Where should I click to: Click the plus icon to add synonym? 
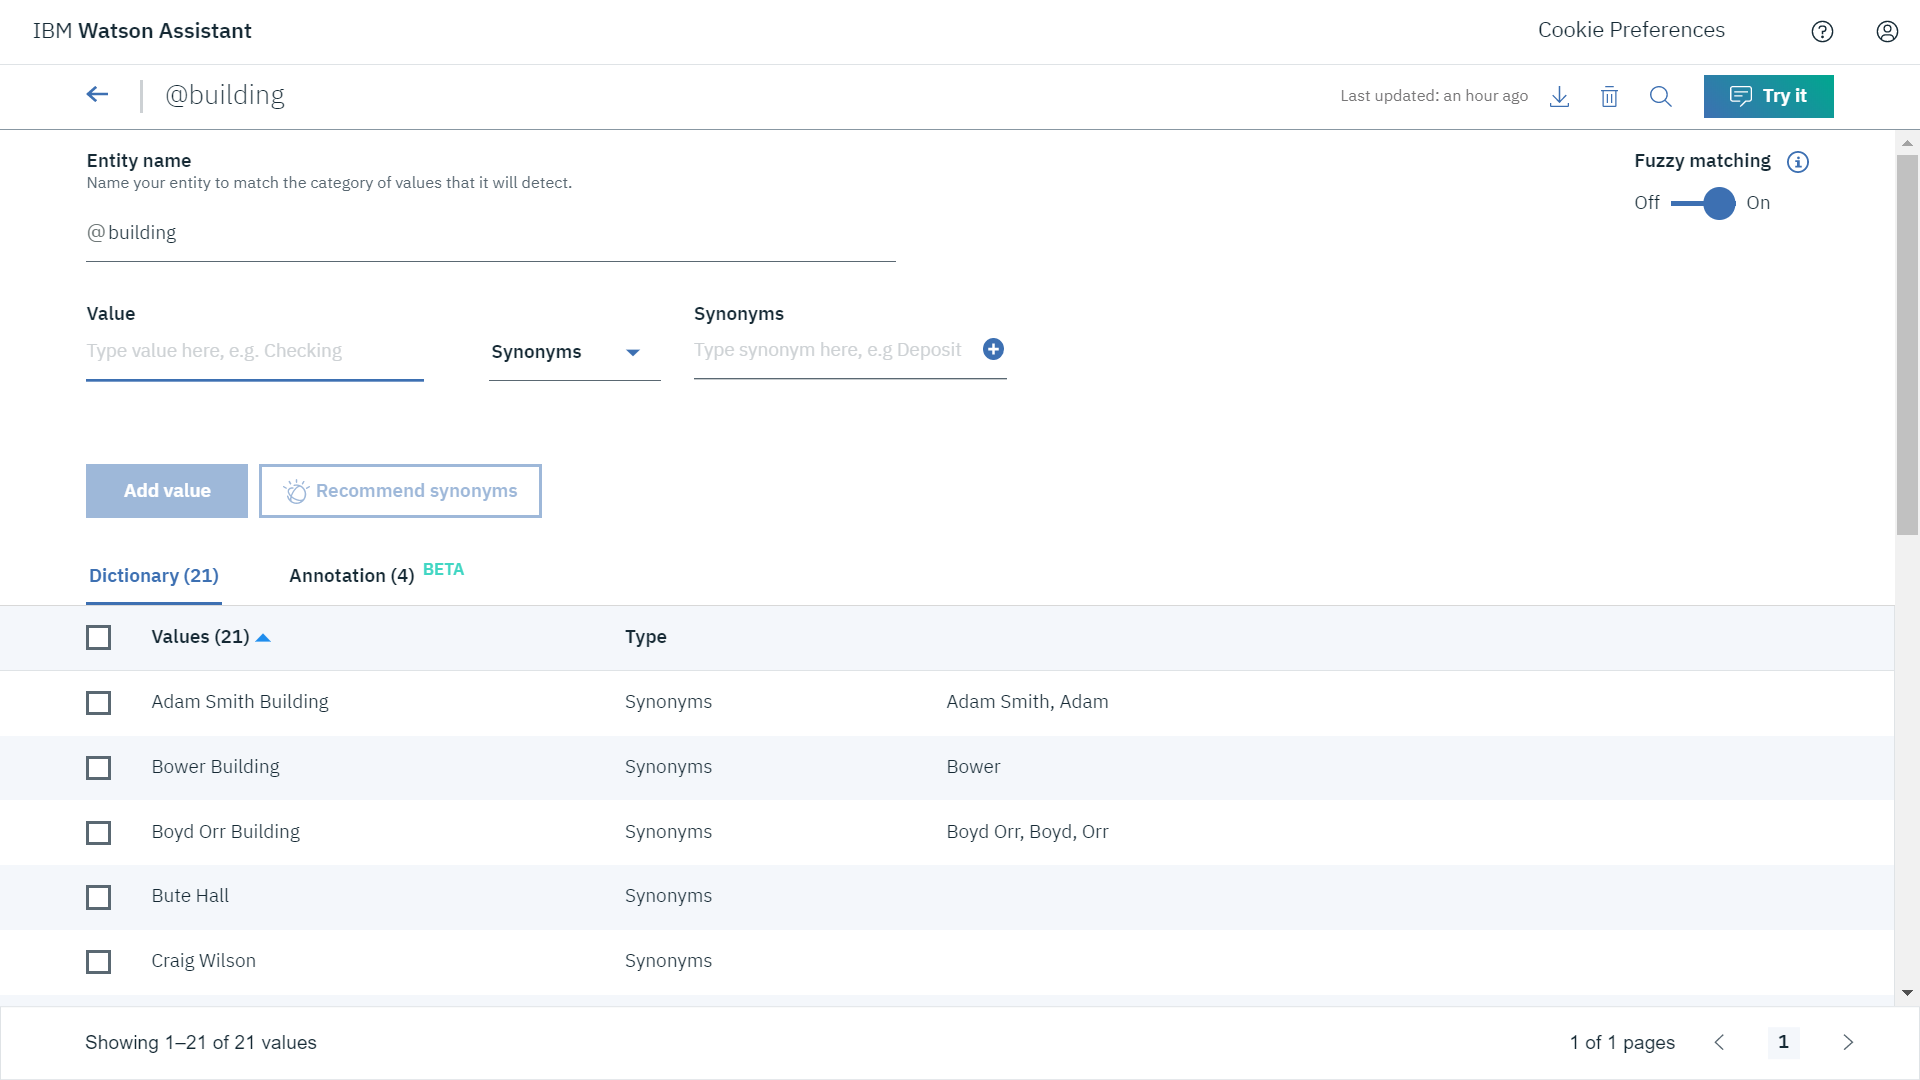(993, 349)
